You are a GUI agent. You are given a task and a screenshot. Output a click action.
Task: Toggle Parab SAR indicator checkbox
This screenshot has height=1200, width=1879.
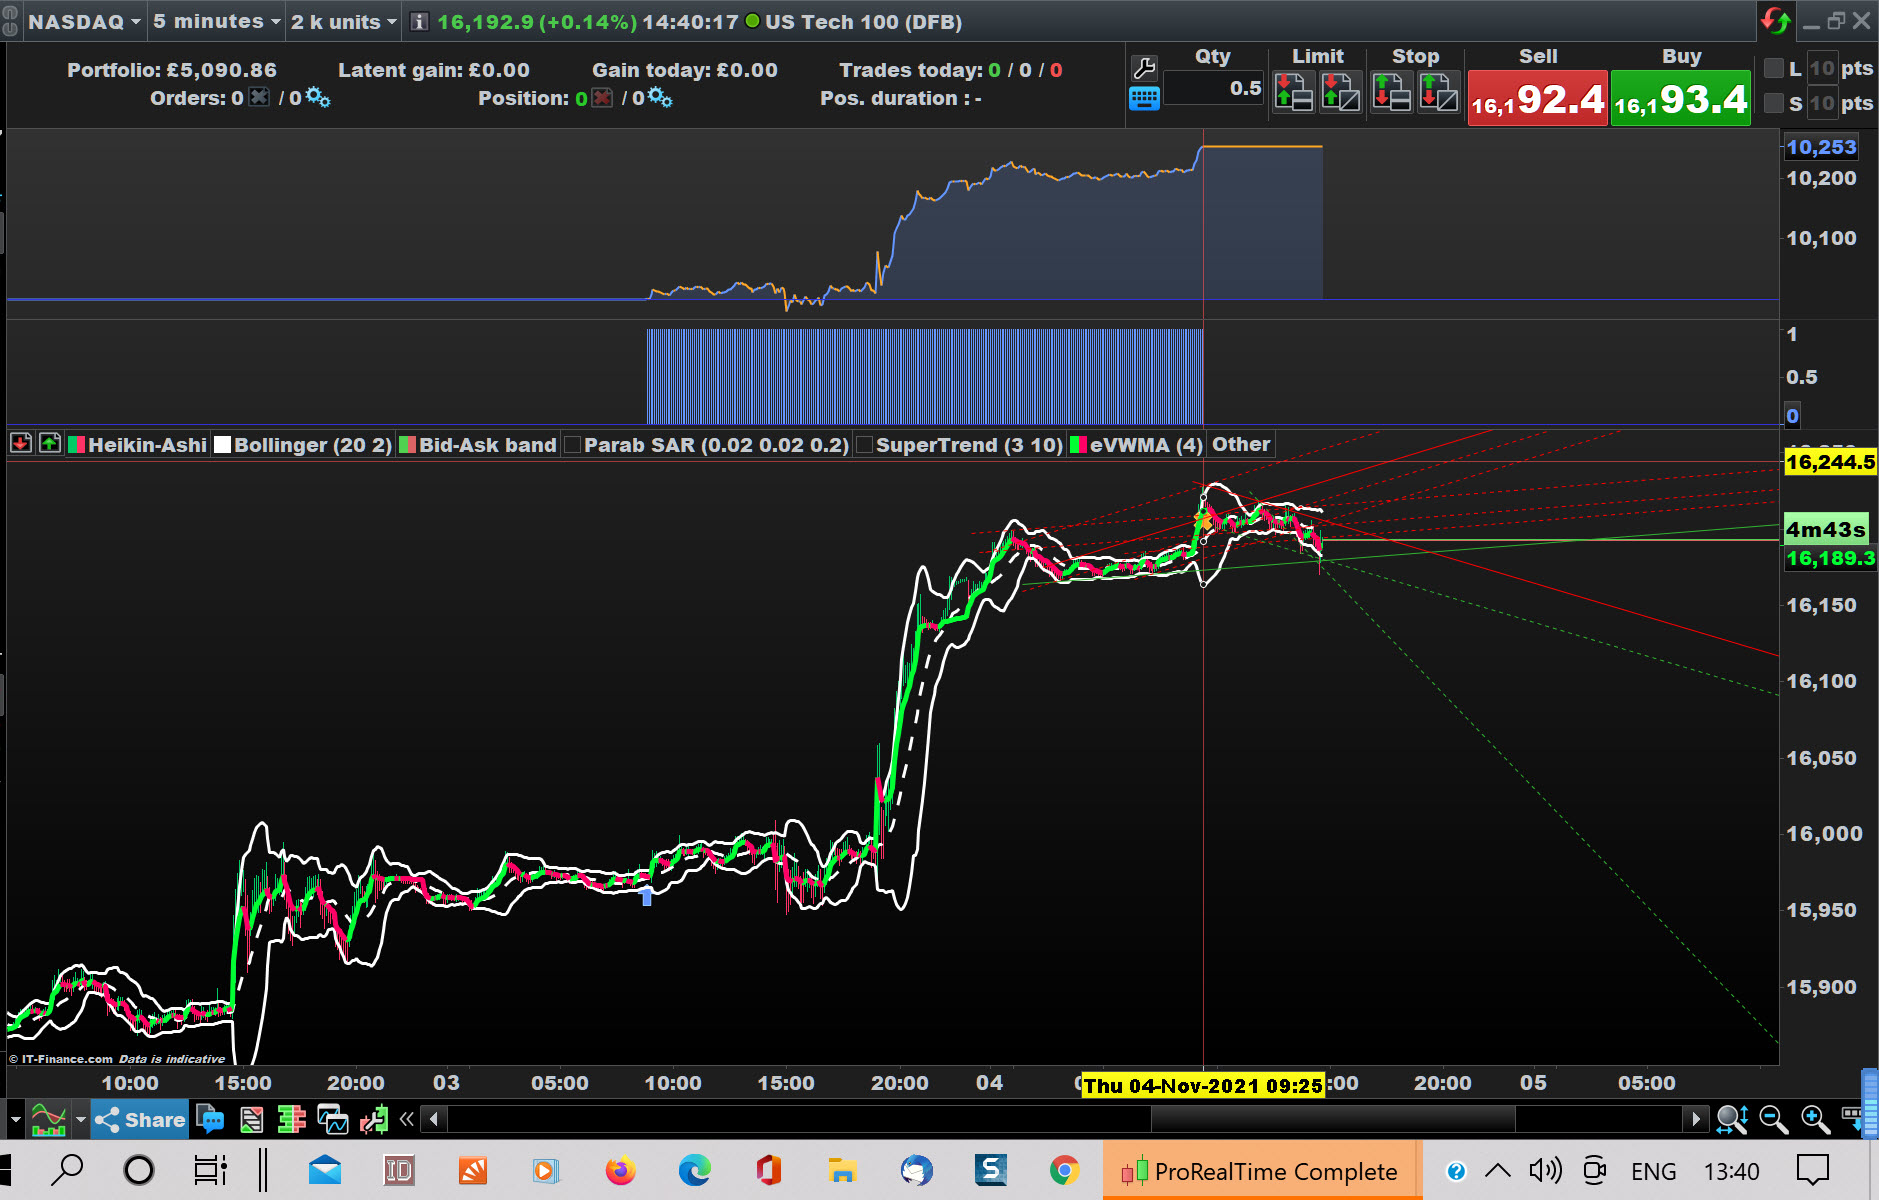(x=573, y=445)
